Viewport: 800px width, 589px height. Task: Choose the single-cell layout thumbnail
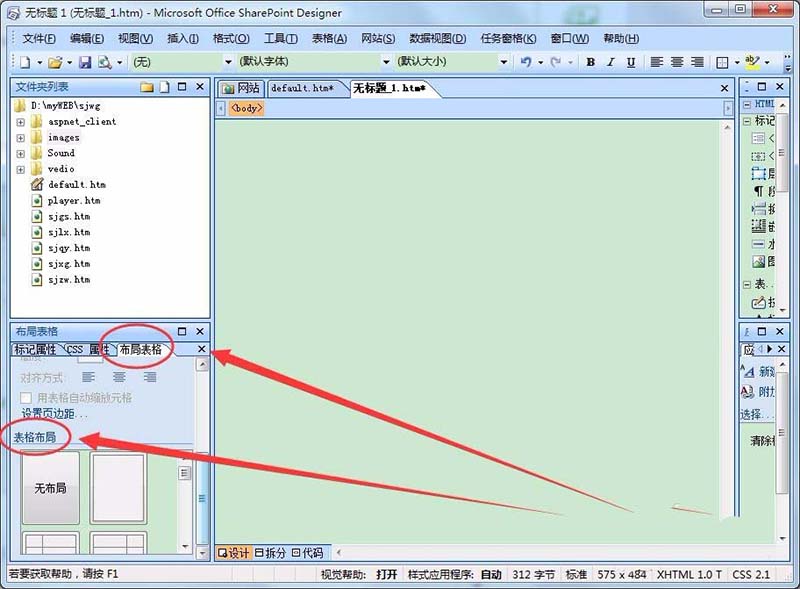click(118, 488)
